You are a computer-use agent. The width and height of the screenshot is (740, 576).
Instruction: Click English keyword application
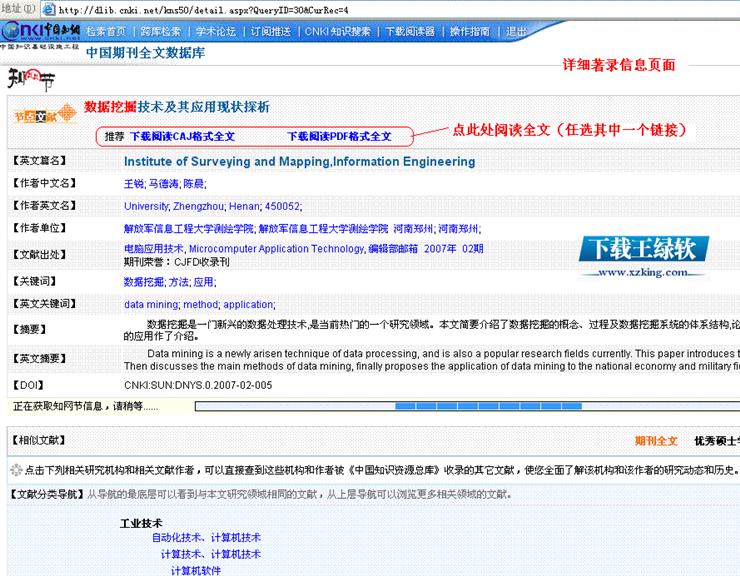point(248,305)
